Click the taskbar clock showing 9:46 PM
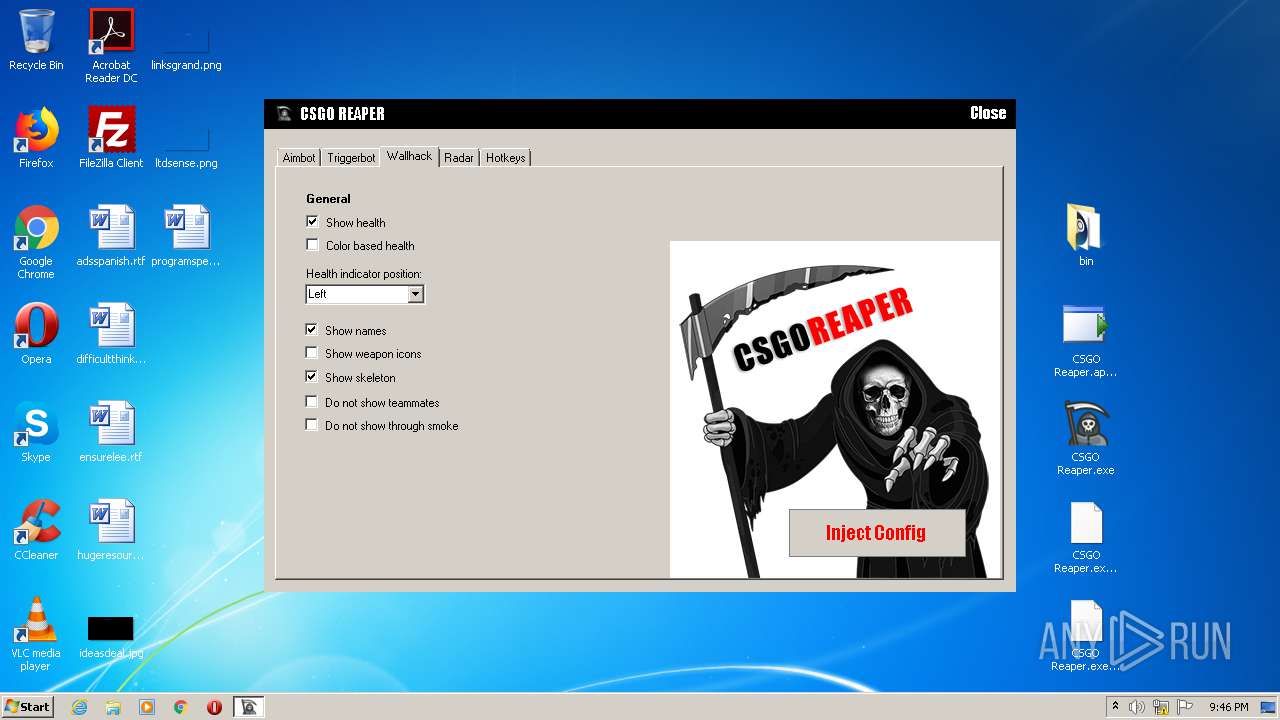Viewport: 1280px width, 720px height. click(x=1228, y=707)
